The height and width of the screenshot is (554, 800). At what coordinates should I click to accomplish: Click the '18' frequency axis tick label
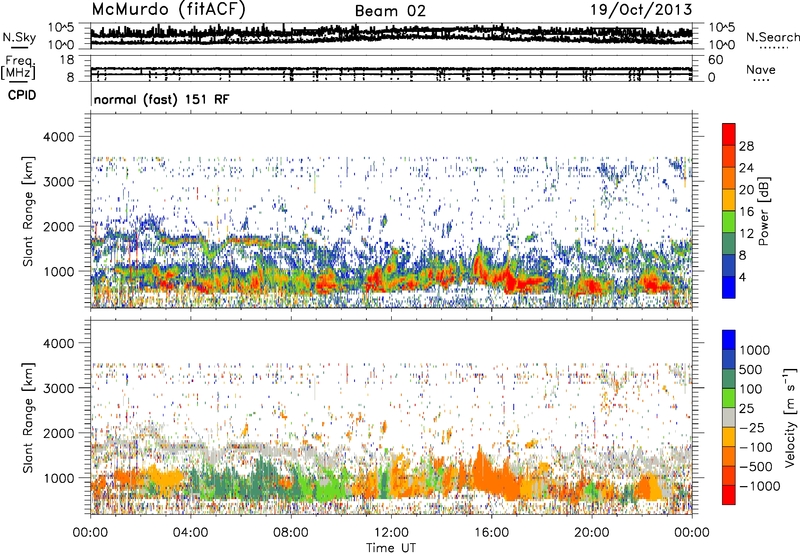pos(66,60)
